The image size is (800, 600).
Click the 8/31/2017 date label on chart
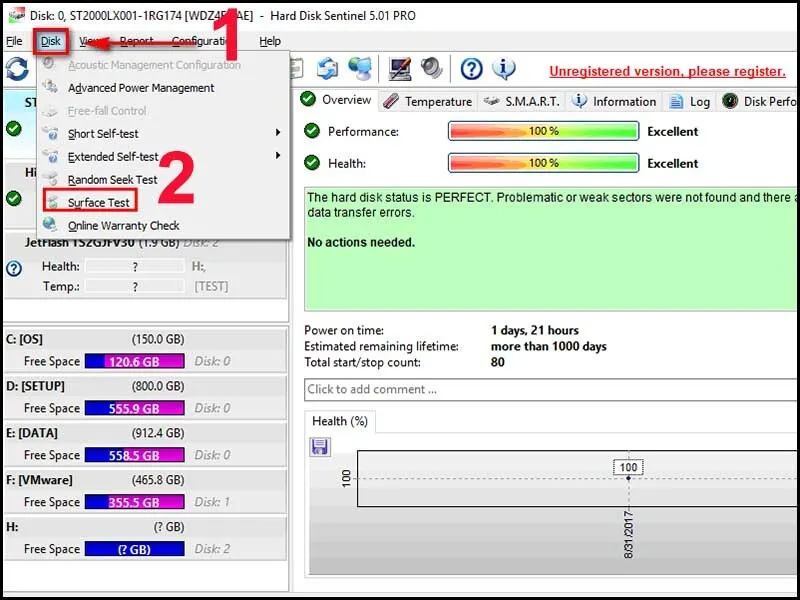[x=629, y=533]
